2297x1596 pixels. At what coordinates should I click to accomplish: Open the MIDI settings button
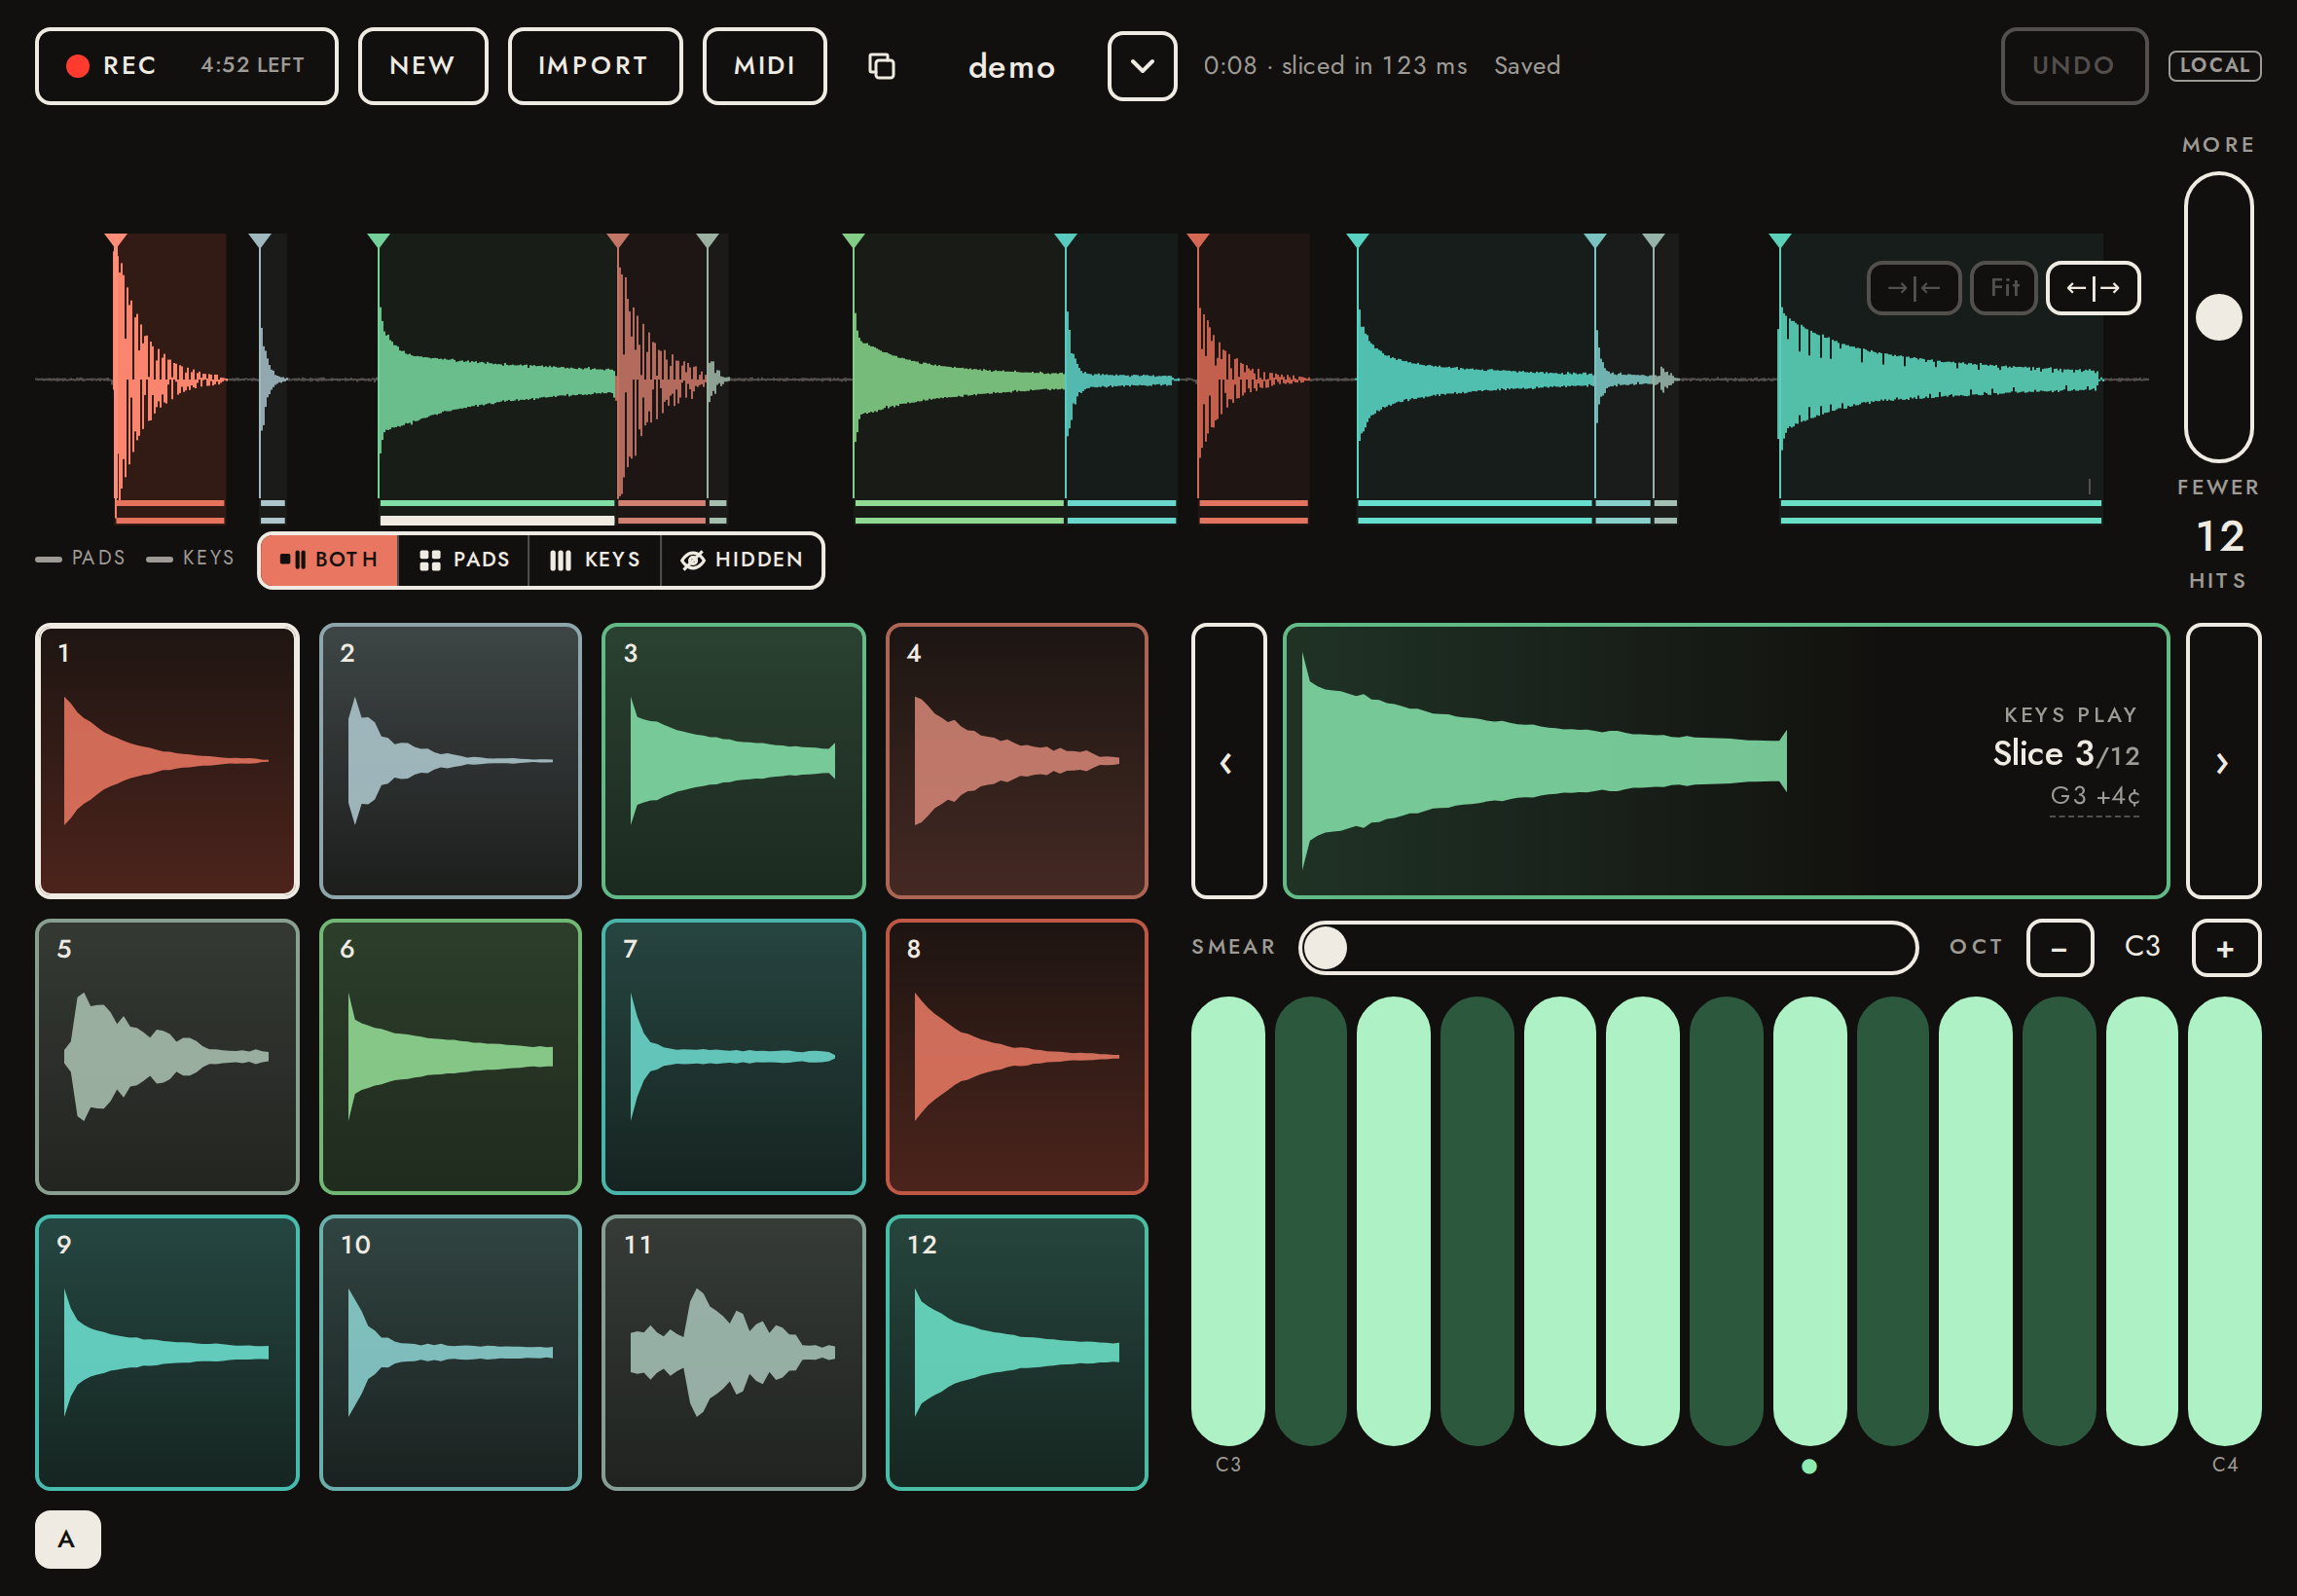[x=765, y=66]
